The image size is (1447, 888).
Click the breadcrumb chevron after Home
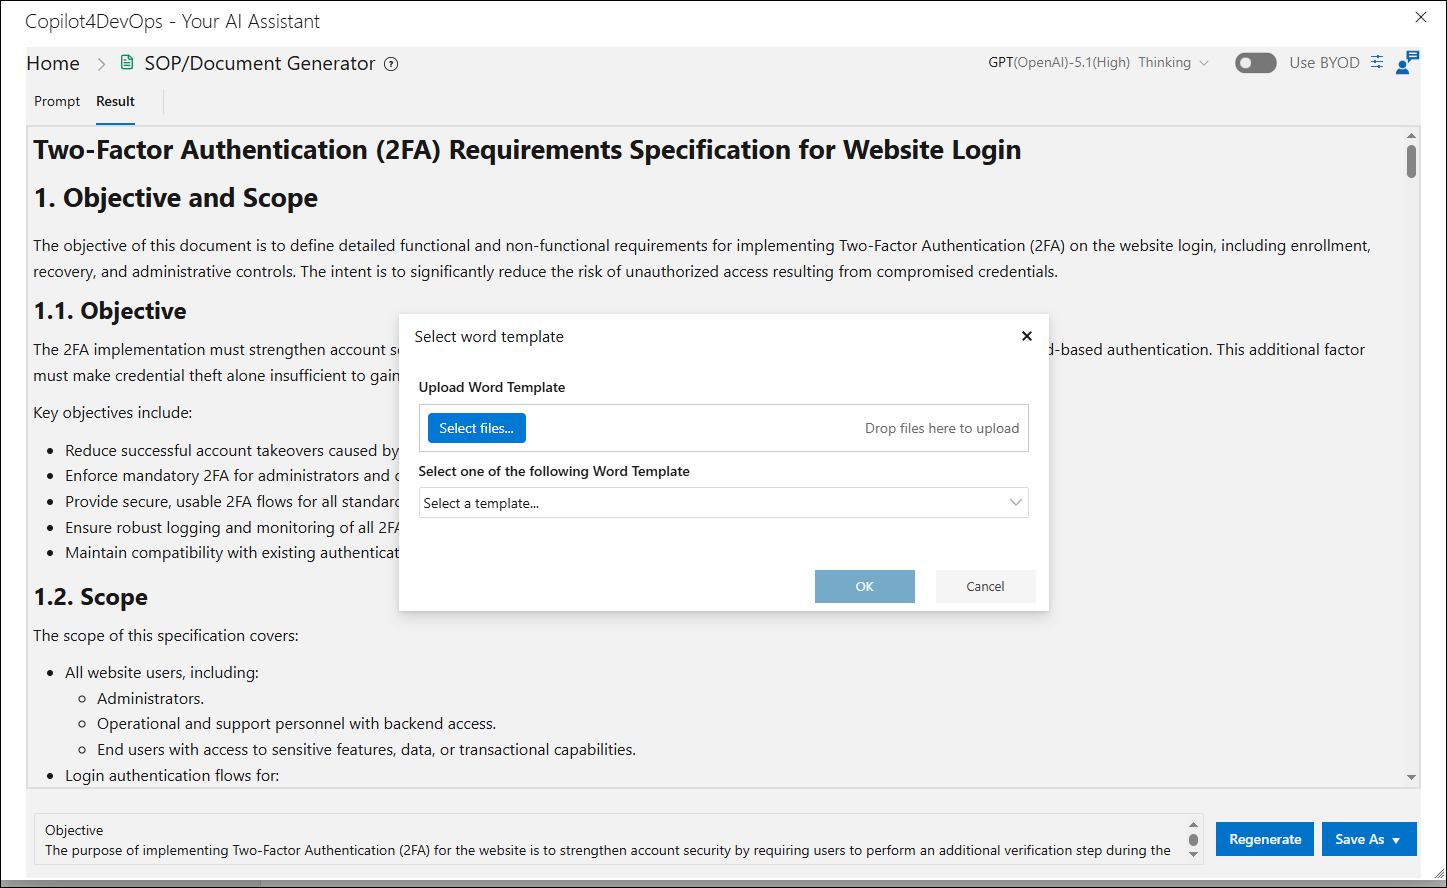pyautogui.click(x=101, y=64)
